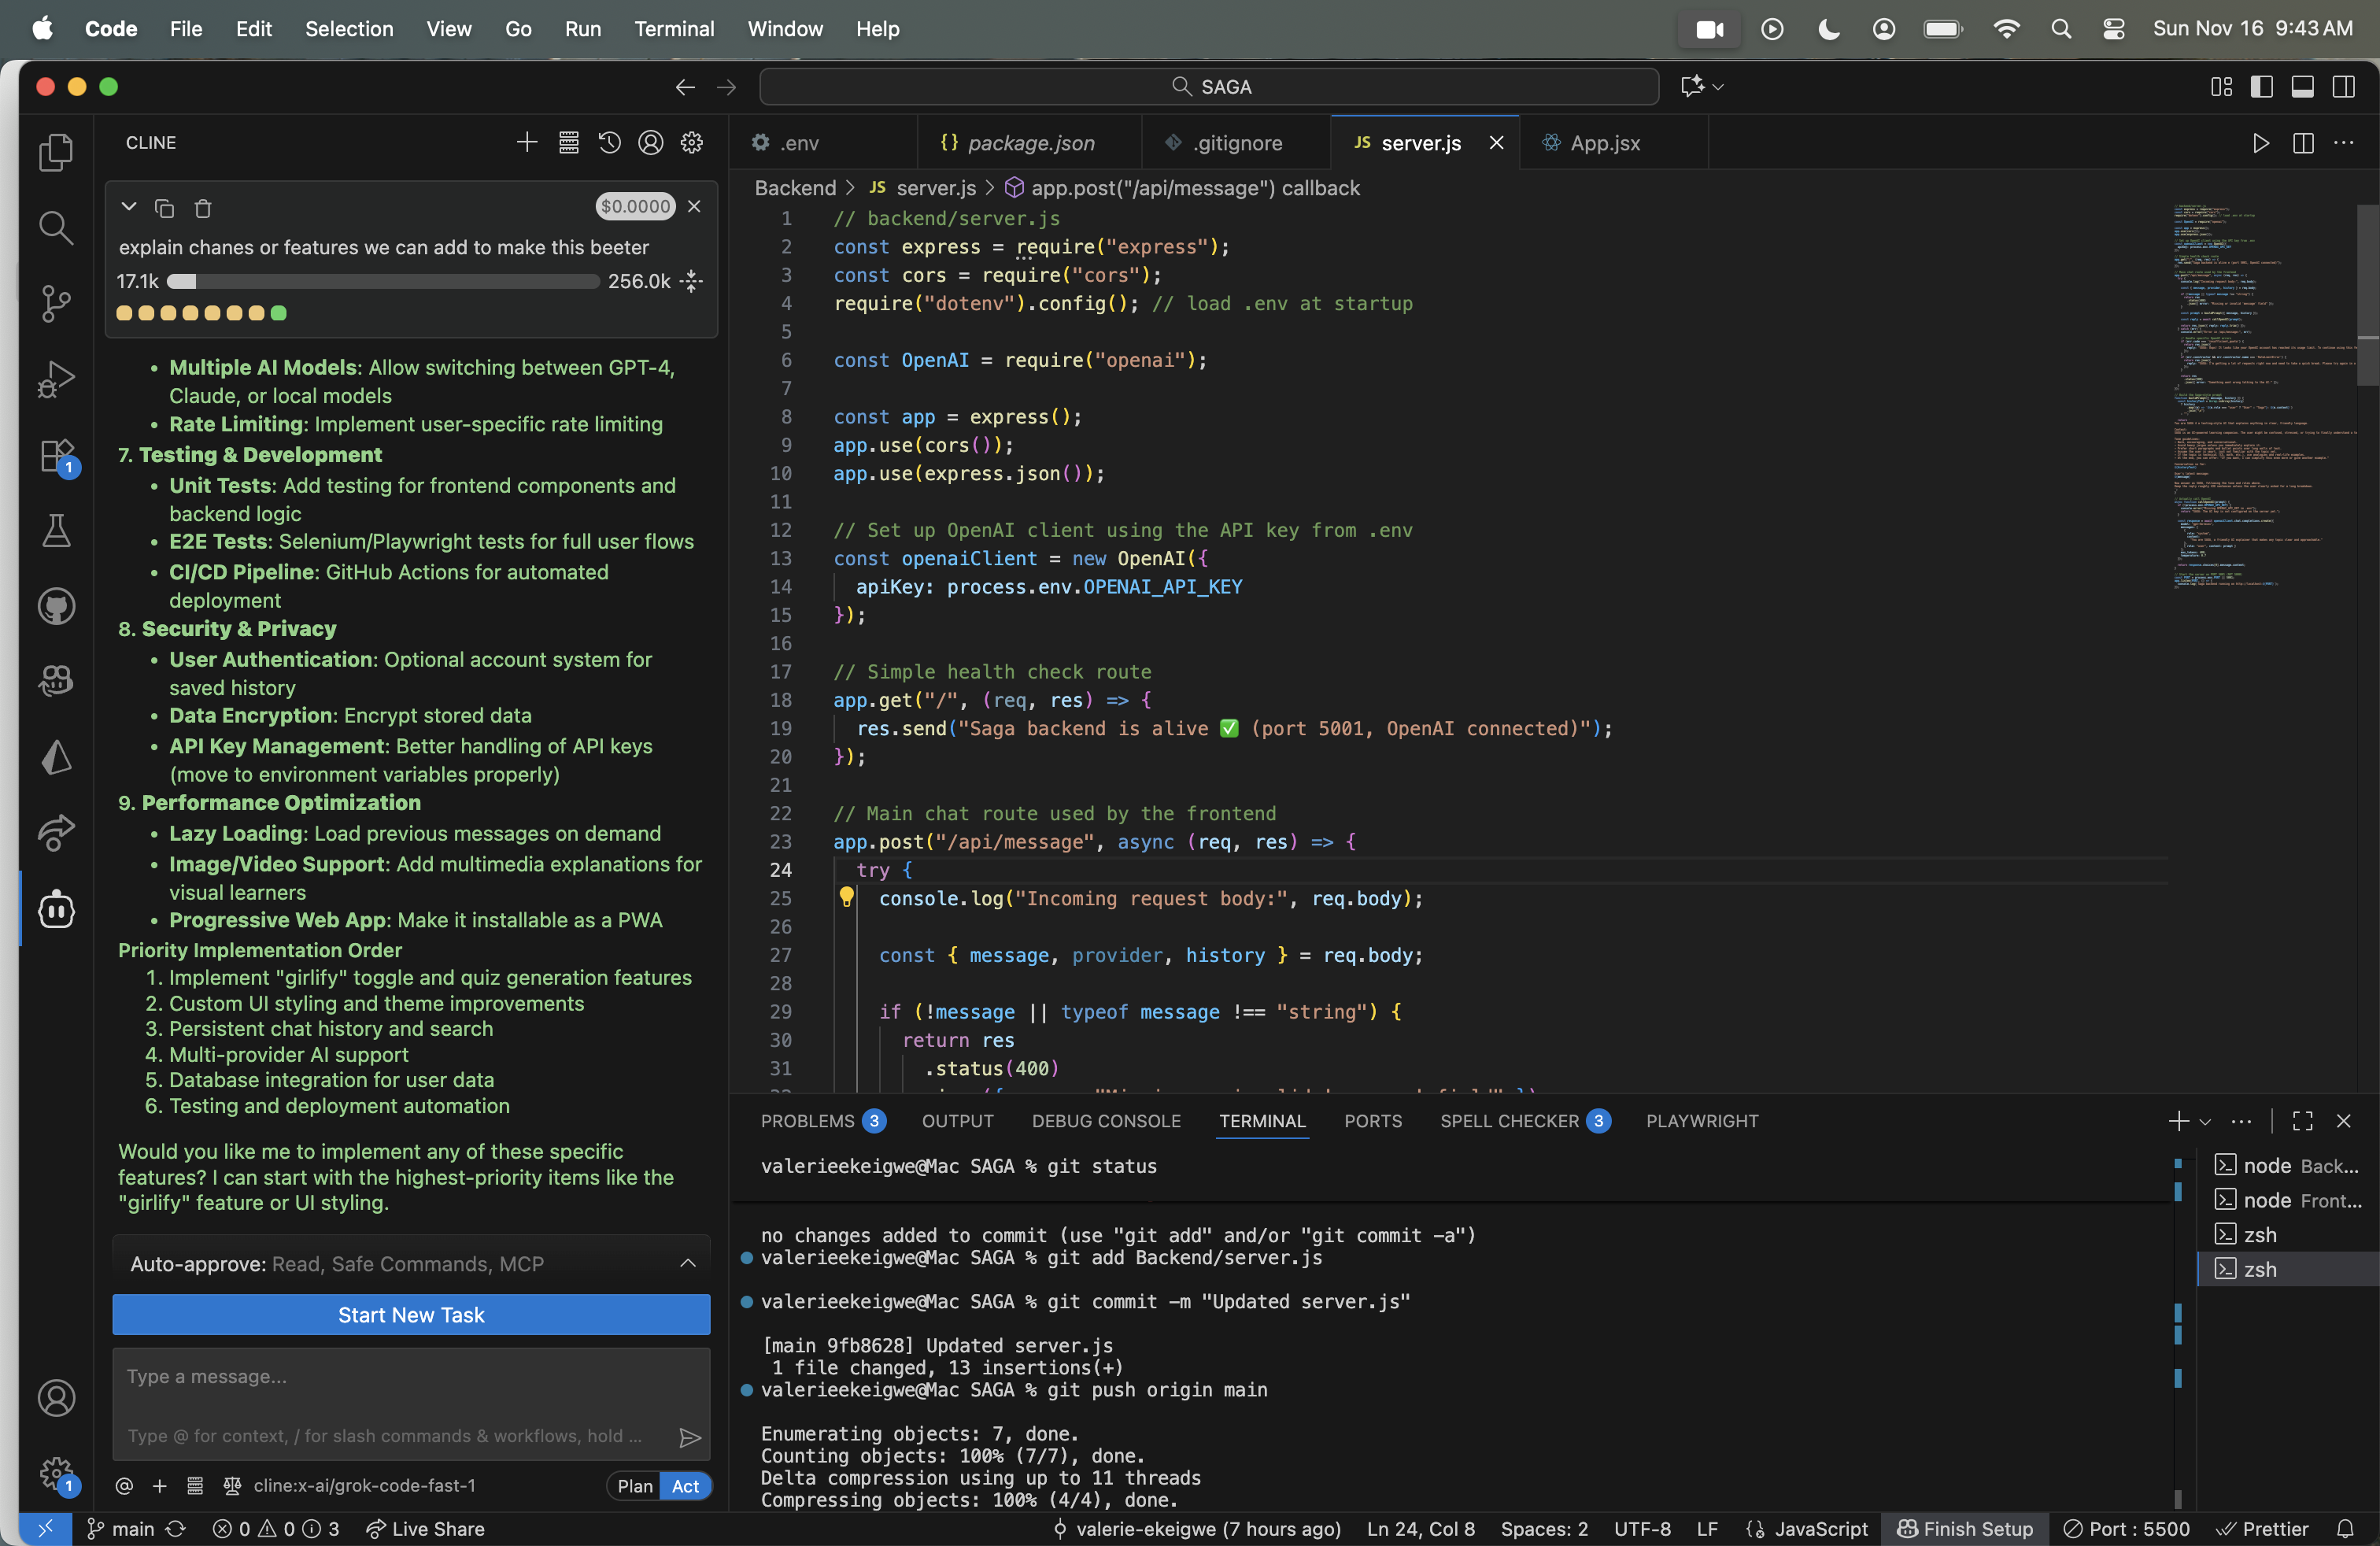Screen dimensions: 2380x1546
Task: Click the Start New Task button
Action: pos(411,1314)
